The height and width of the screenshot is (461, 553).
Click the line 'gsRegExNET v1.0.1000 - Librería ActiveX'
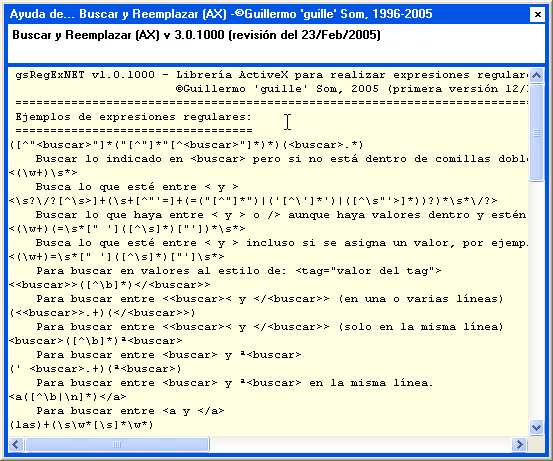pos(271,75)
